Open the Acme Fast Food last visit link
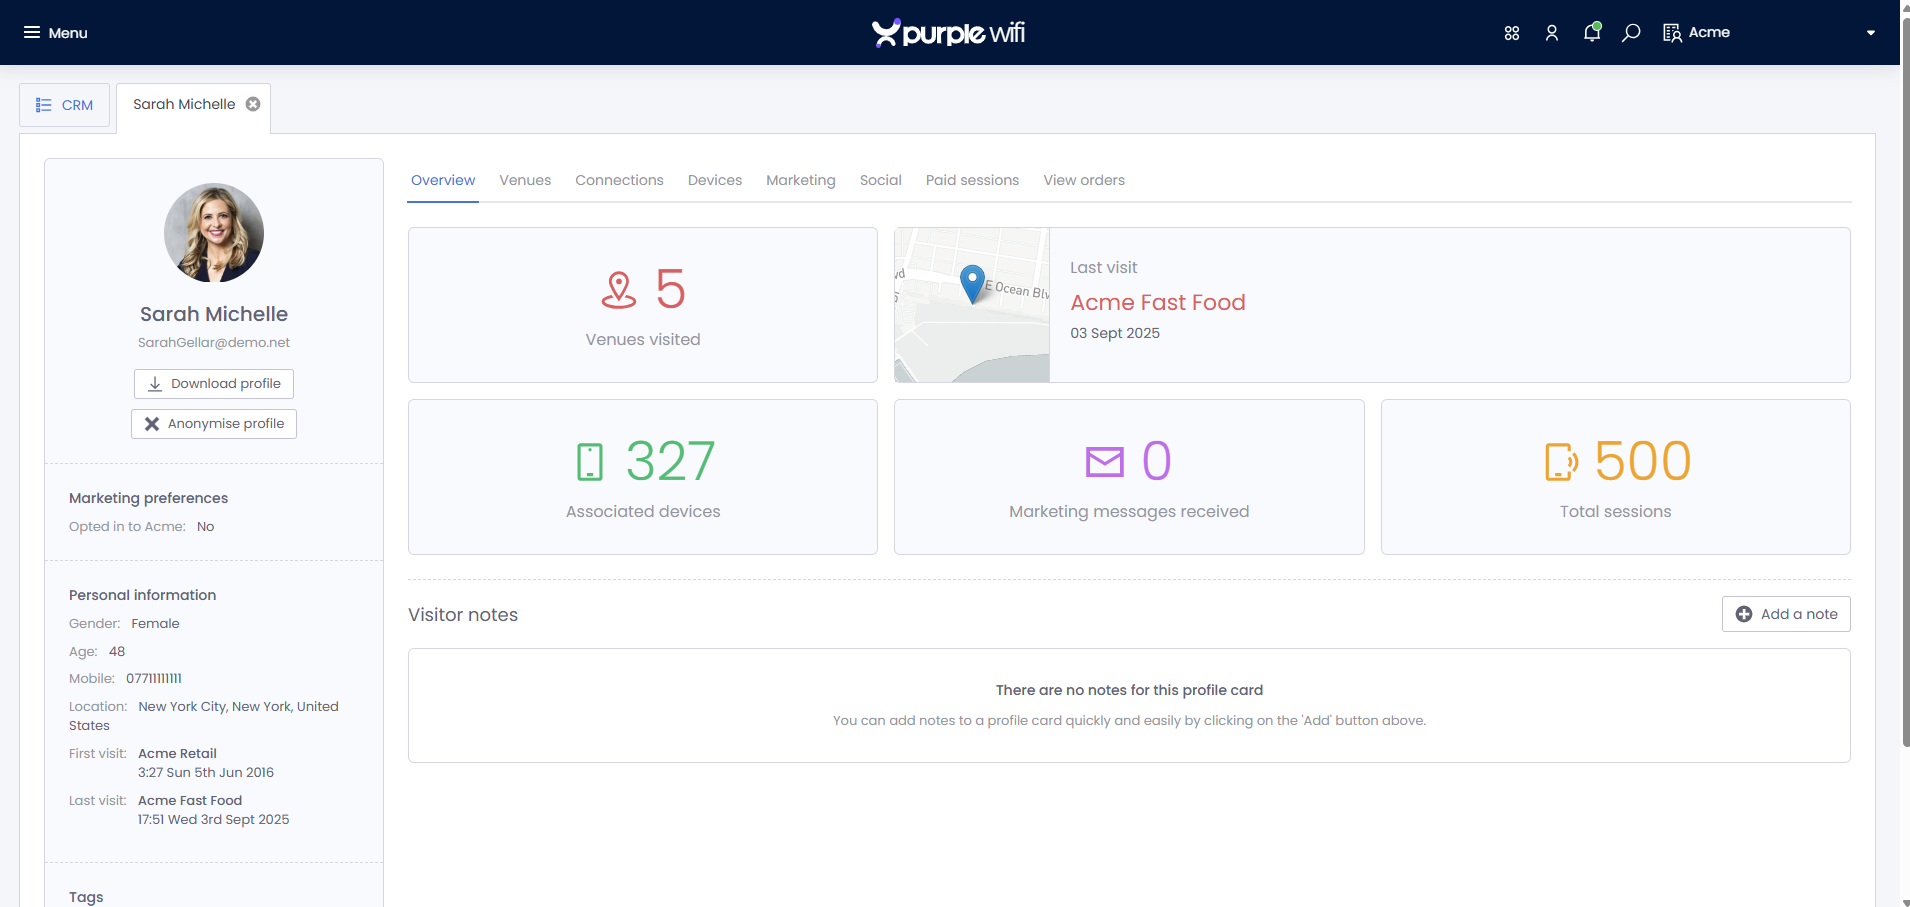 (x=1158, y=302)
